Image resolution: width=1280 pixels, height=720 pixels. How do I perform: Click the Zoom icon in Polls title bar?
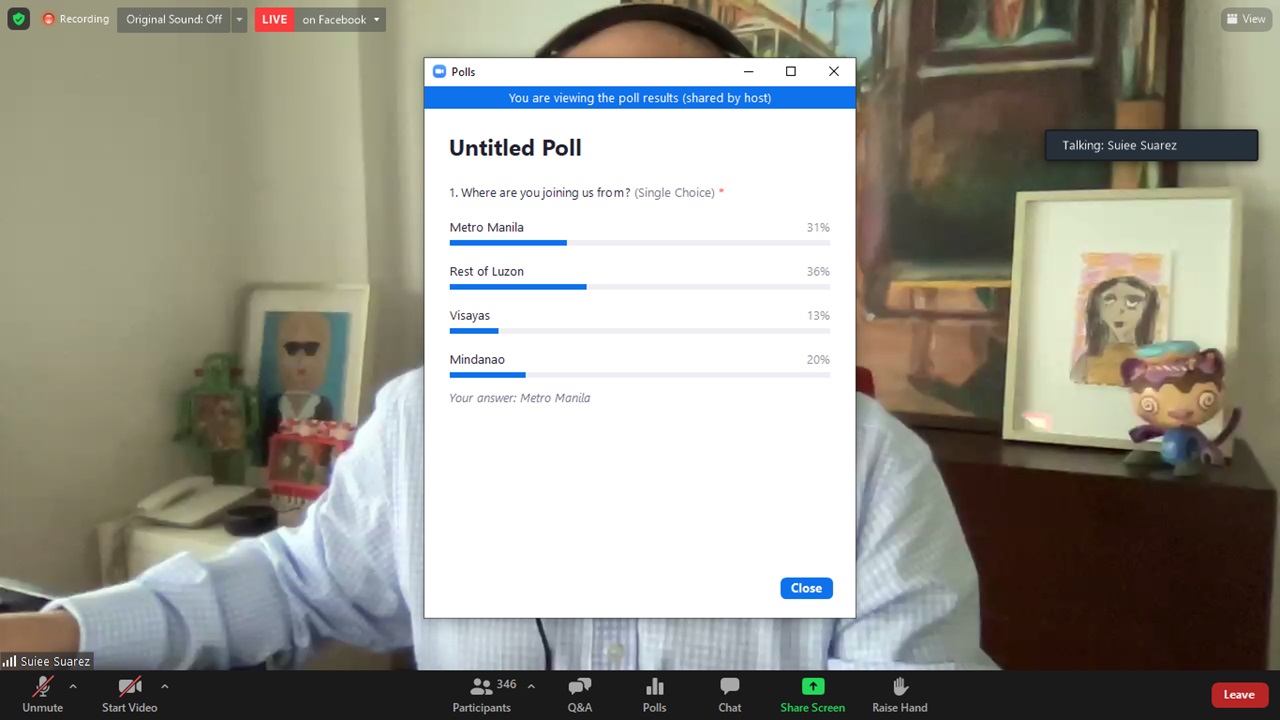click(439, 72)
